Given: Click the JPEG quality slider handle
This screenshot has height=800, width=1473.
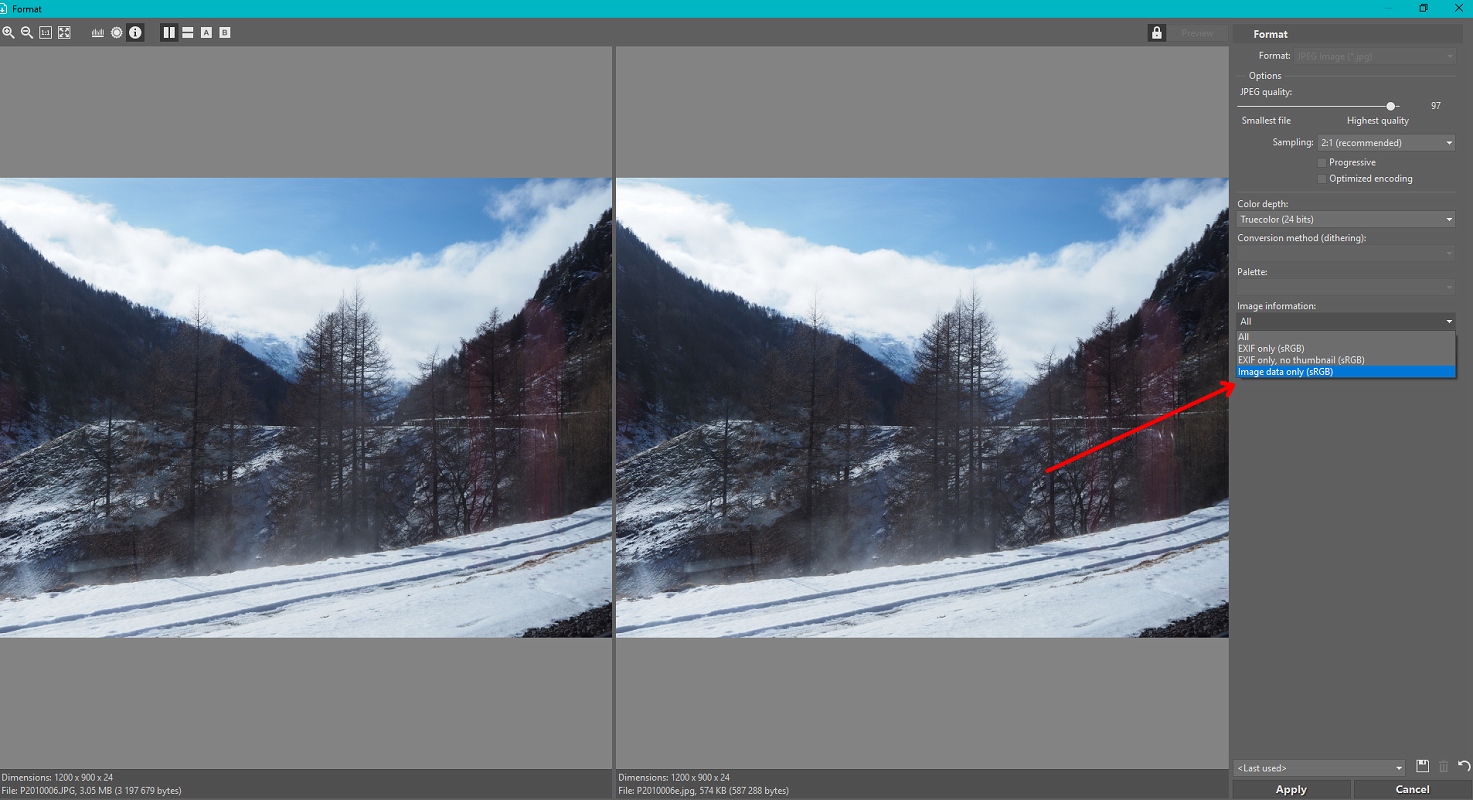Looking at the screenshot, I should coord(1390,106).
